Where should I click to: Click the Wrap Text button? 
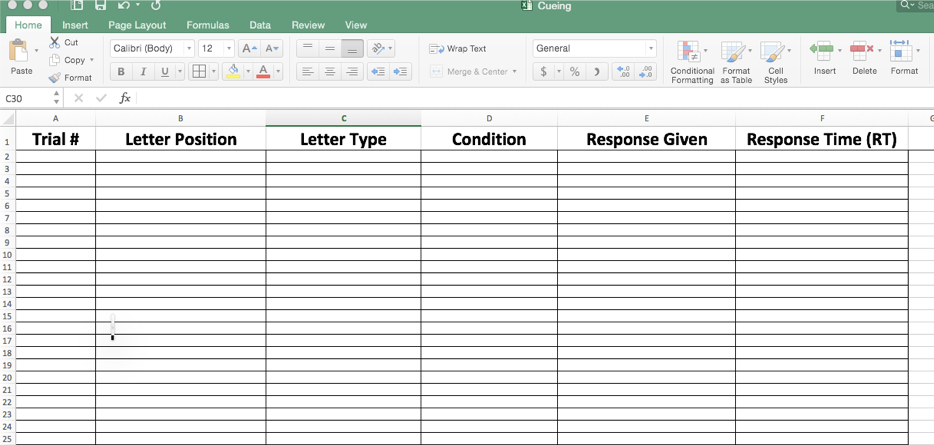click(x=457, y=49)
